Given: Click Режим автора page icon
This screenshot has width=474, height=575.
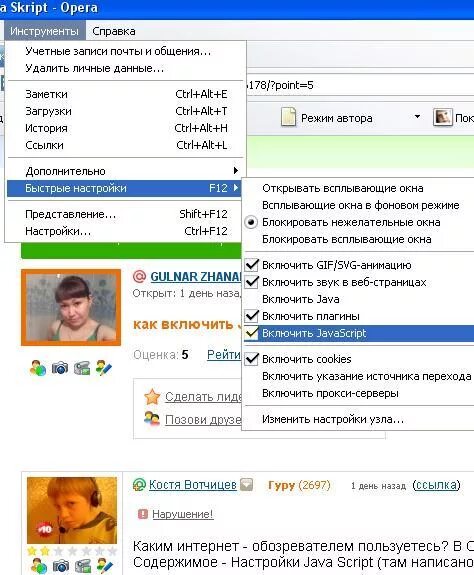Looking at the screenshot, I should tap(288, 117).
